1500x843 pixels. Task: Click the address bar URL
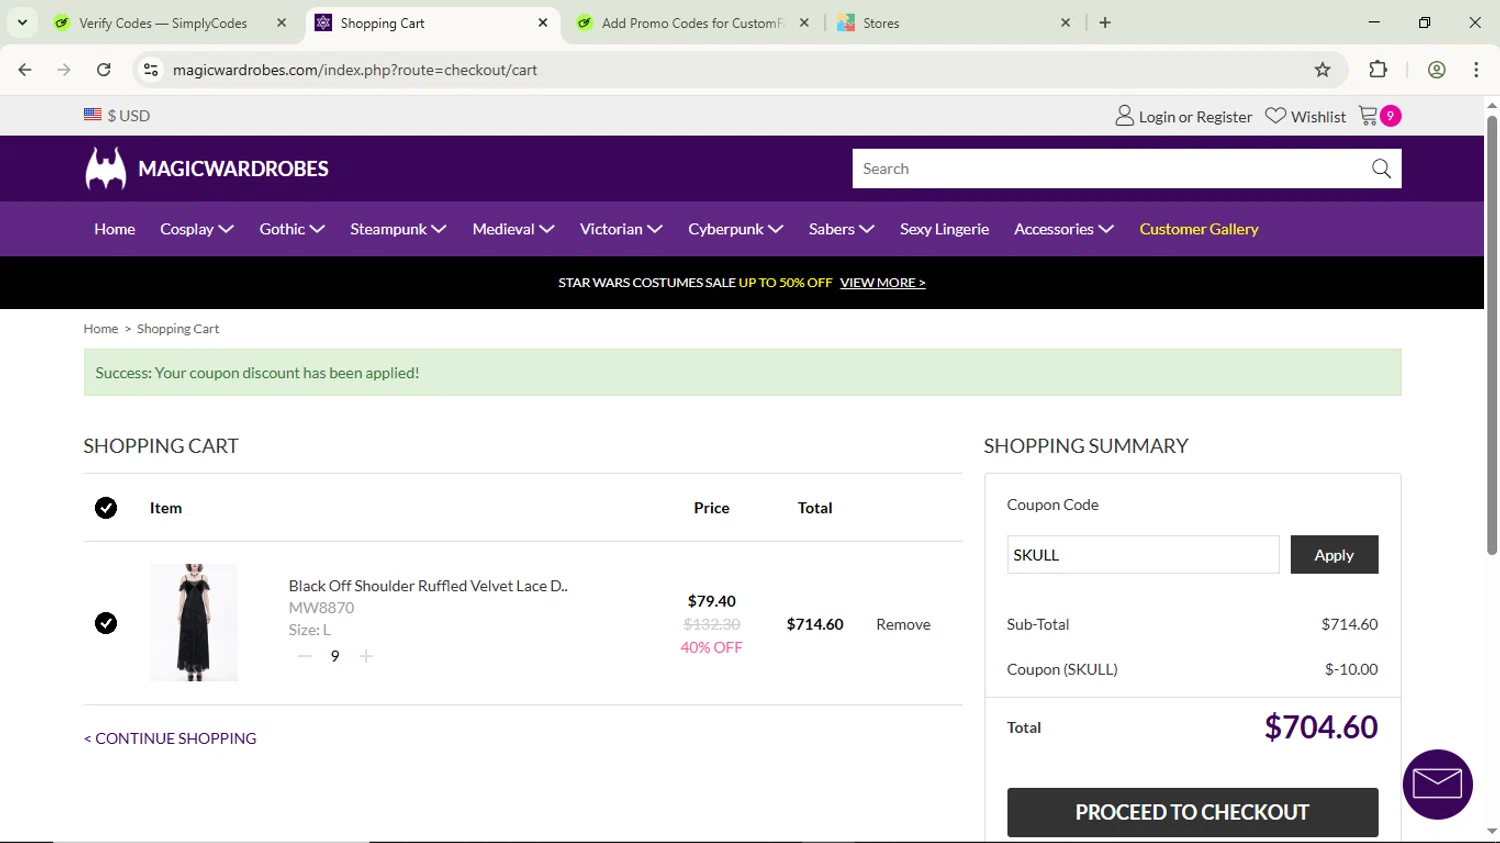pyautogui.click(x=355, y=70)
